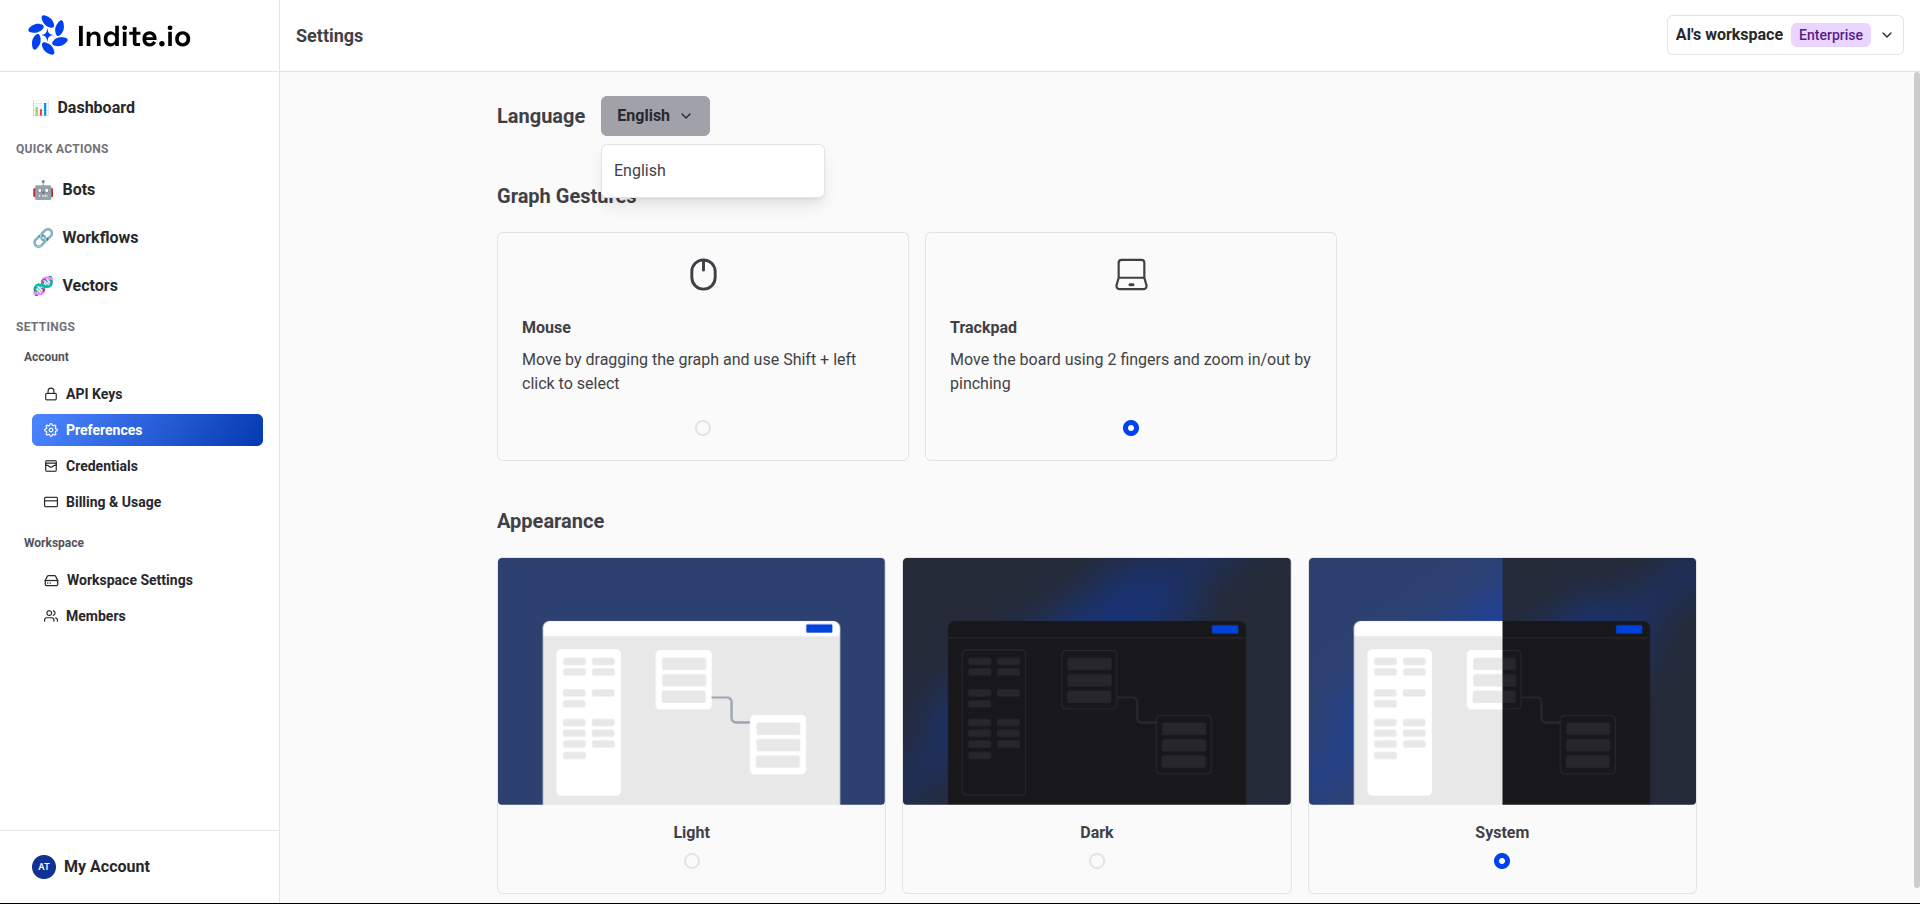Go to Billing & Usage page
Viewport: 1920px width, 904px height.
click(x=113, y=502)
